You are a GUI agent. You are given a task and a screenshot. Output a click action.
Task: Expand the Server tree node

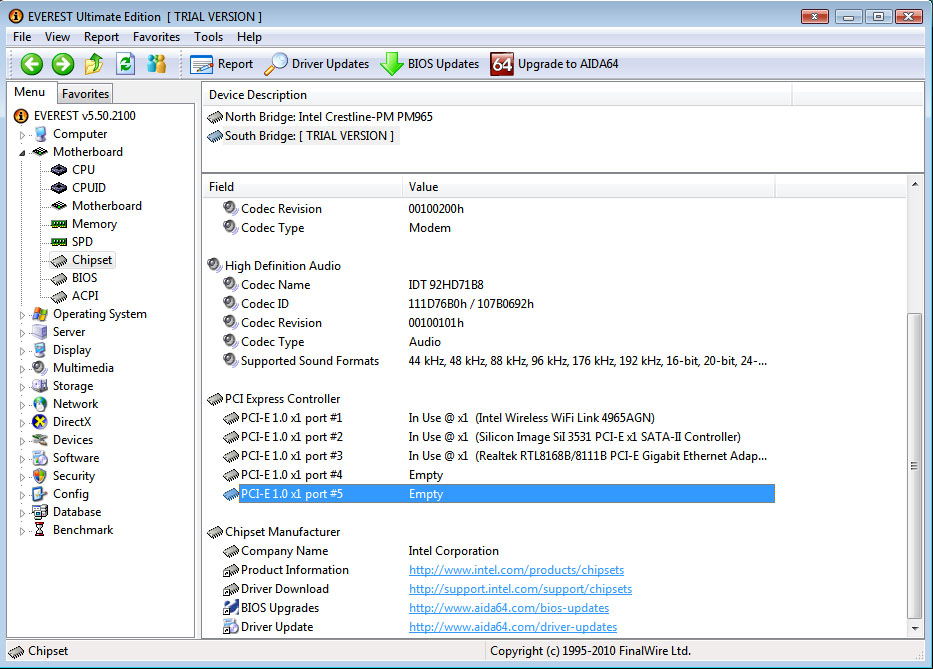point(23,333)
